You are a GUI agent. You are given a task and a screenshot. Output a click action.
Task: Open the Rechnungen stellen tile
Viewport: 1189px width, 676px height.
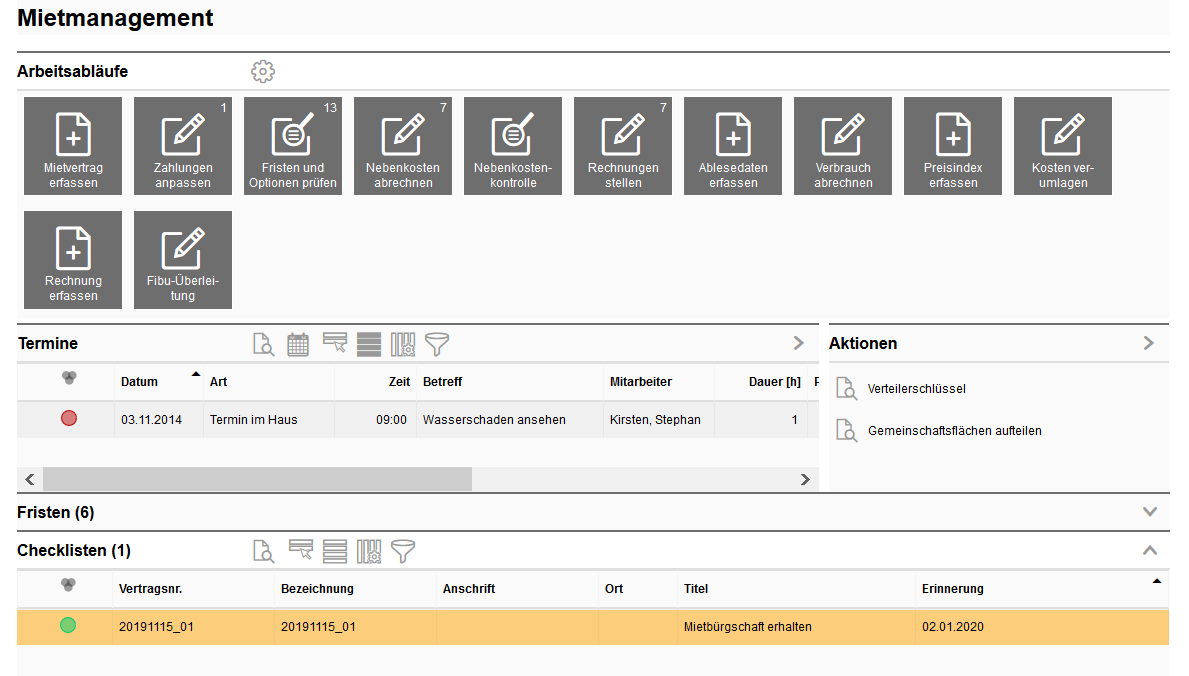click(x=623, y=146)
